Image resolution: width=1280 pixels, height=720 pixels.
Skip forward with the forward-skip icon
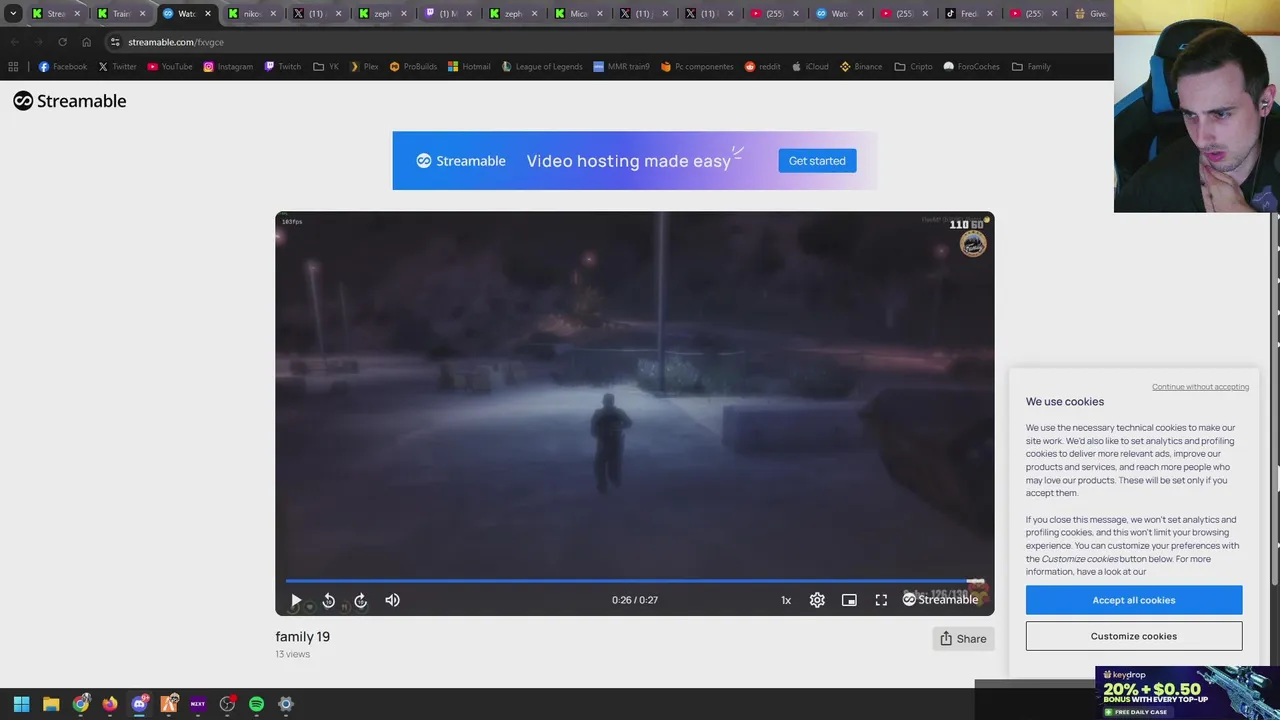pos(361,600)
